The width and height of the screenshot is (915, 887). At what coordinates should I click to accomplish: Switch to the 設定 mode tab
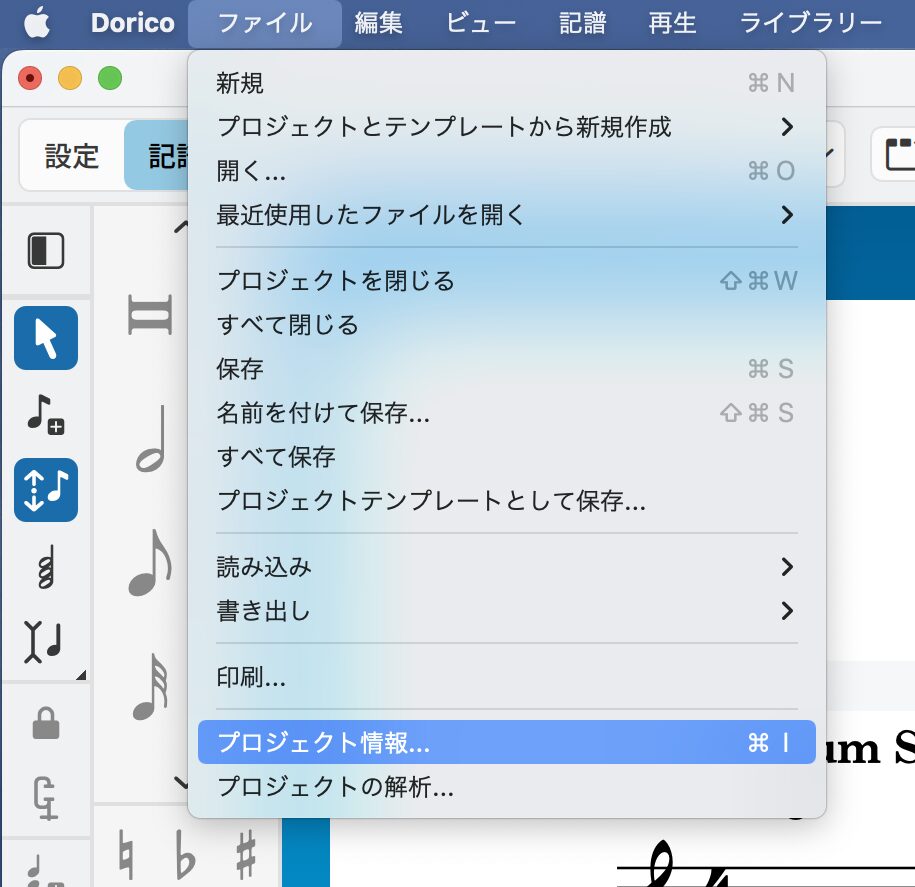[x=72, y=156]
